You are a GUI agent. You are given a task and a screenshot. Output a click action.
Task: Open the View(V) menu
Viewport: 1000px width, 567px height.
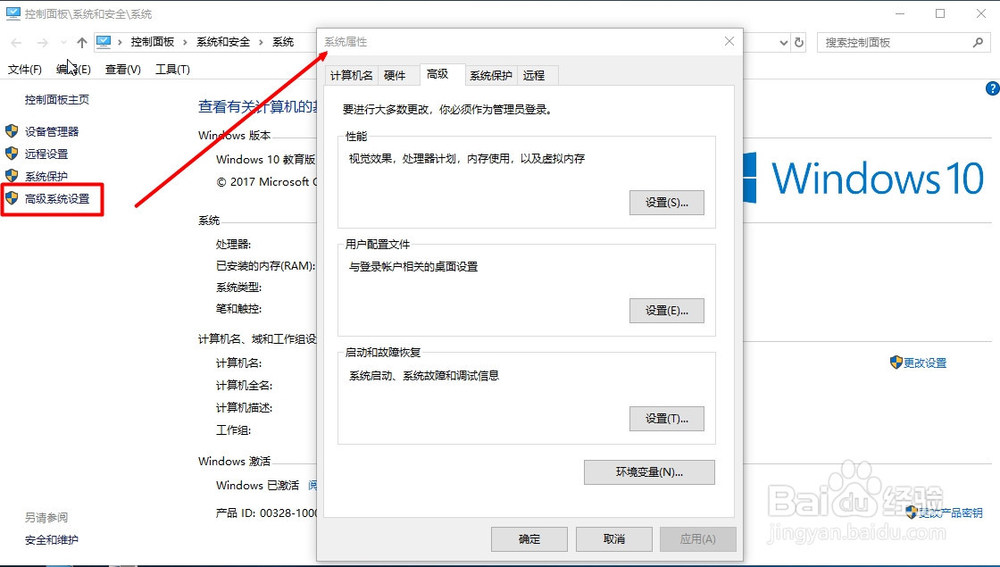pos(122,69)
